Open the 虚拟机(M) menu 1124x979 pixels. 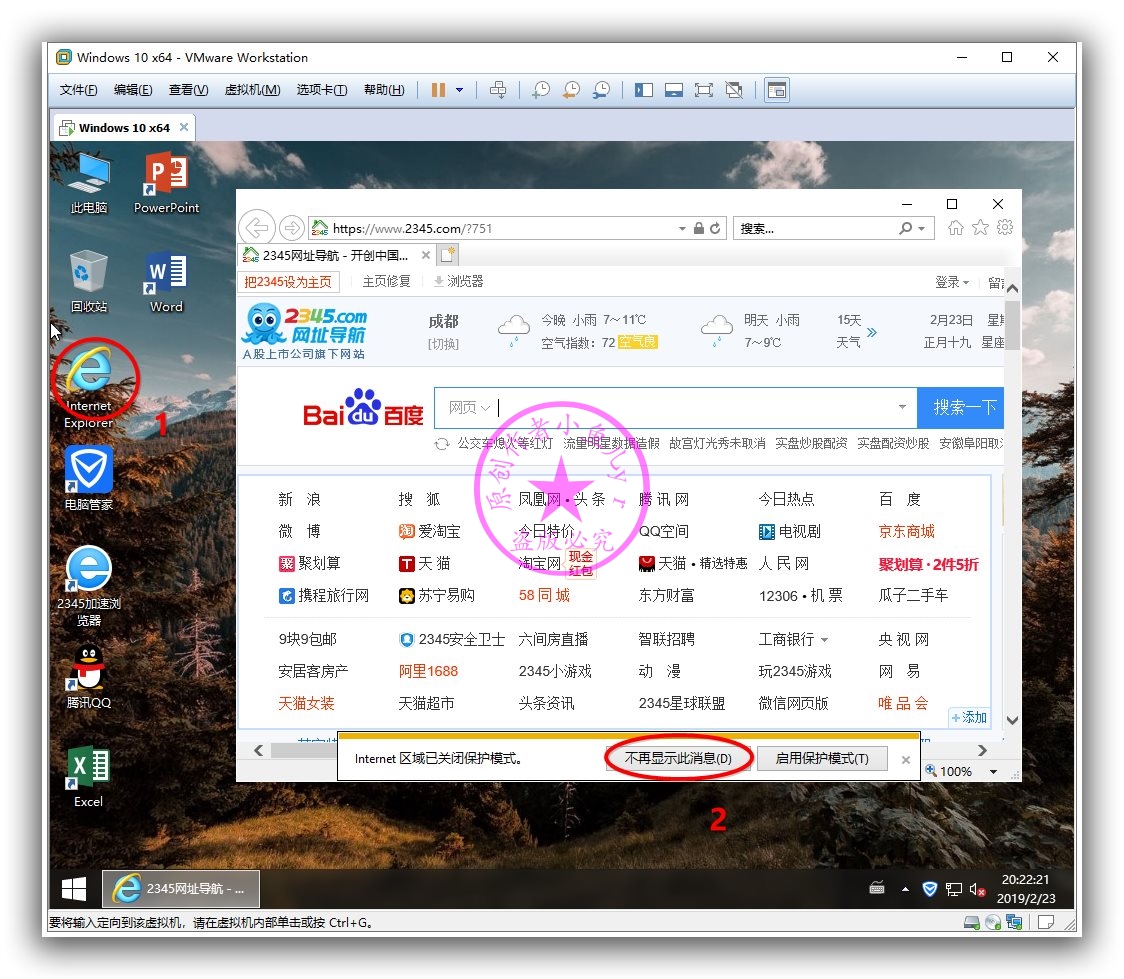point(252,90)
